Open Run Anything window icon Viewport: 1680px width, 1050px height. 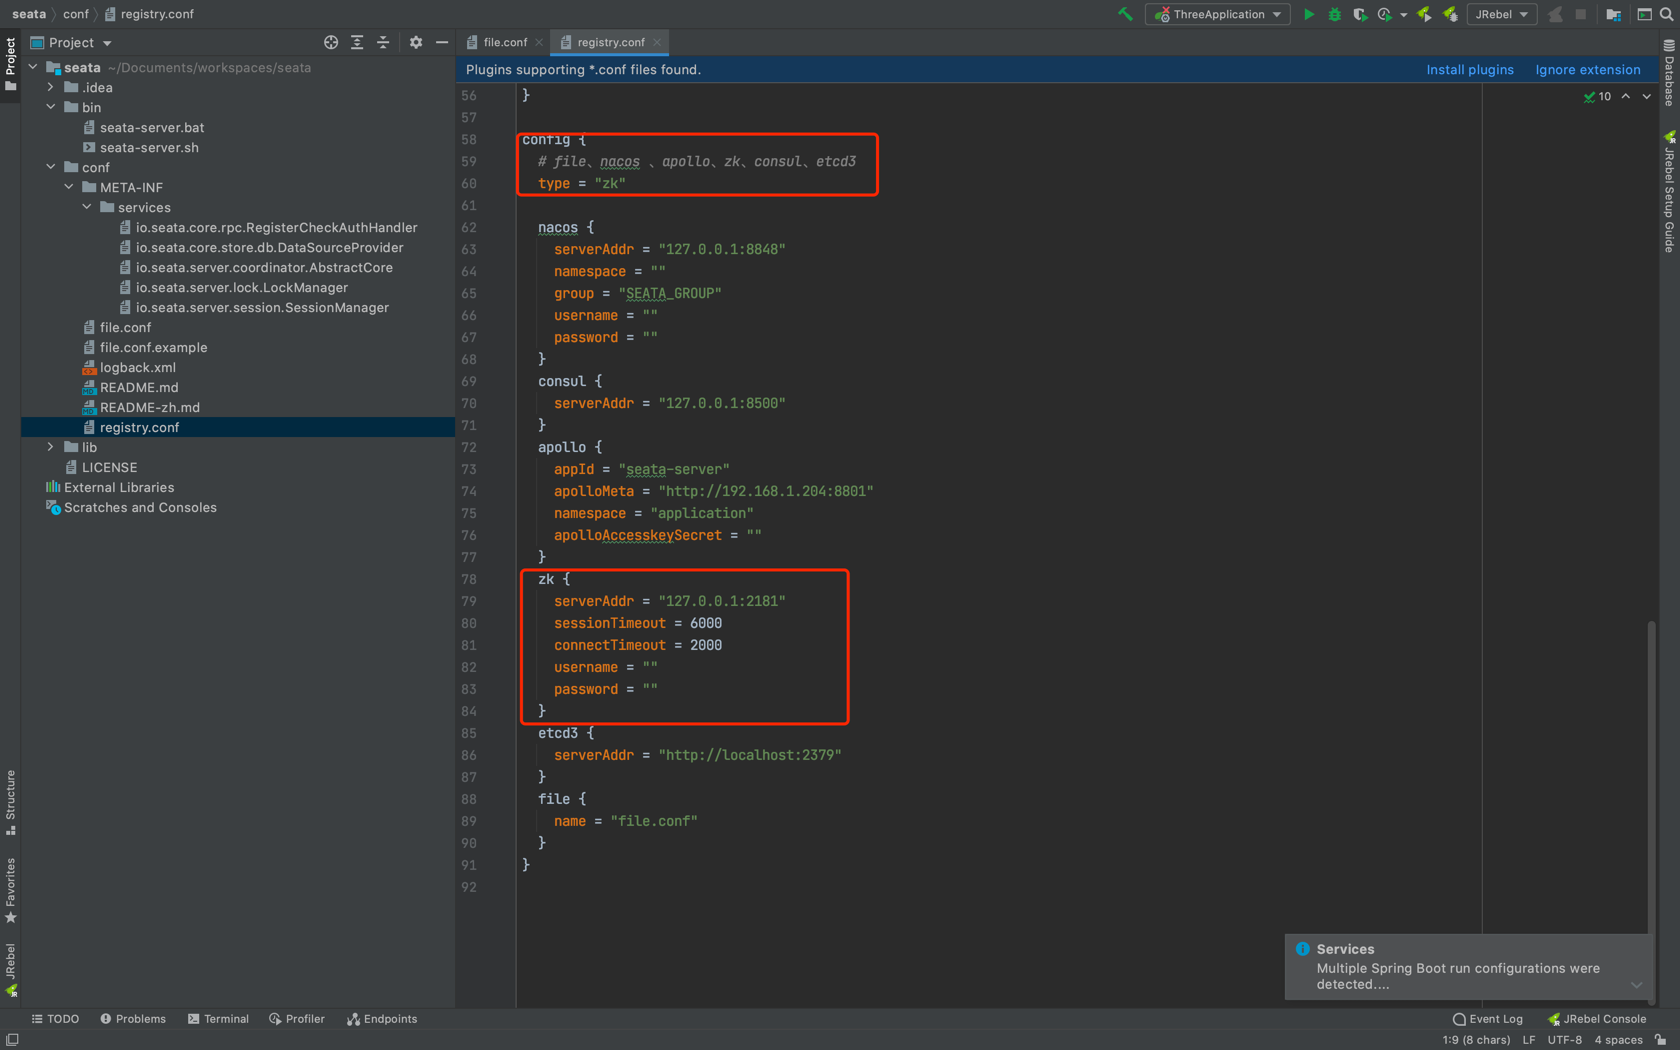[x=1644, y=14]
